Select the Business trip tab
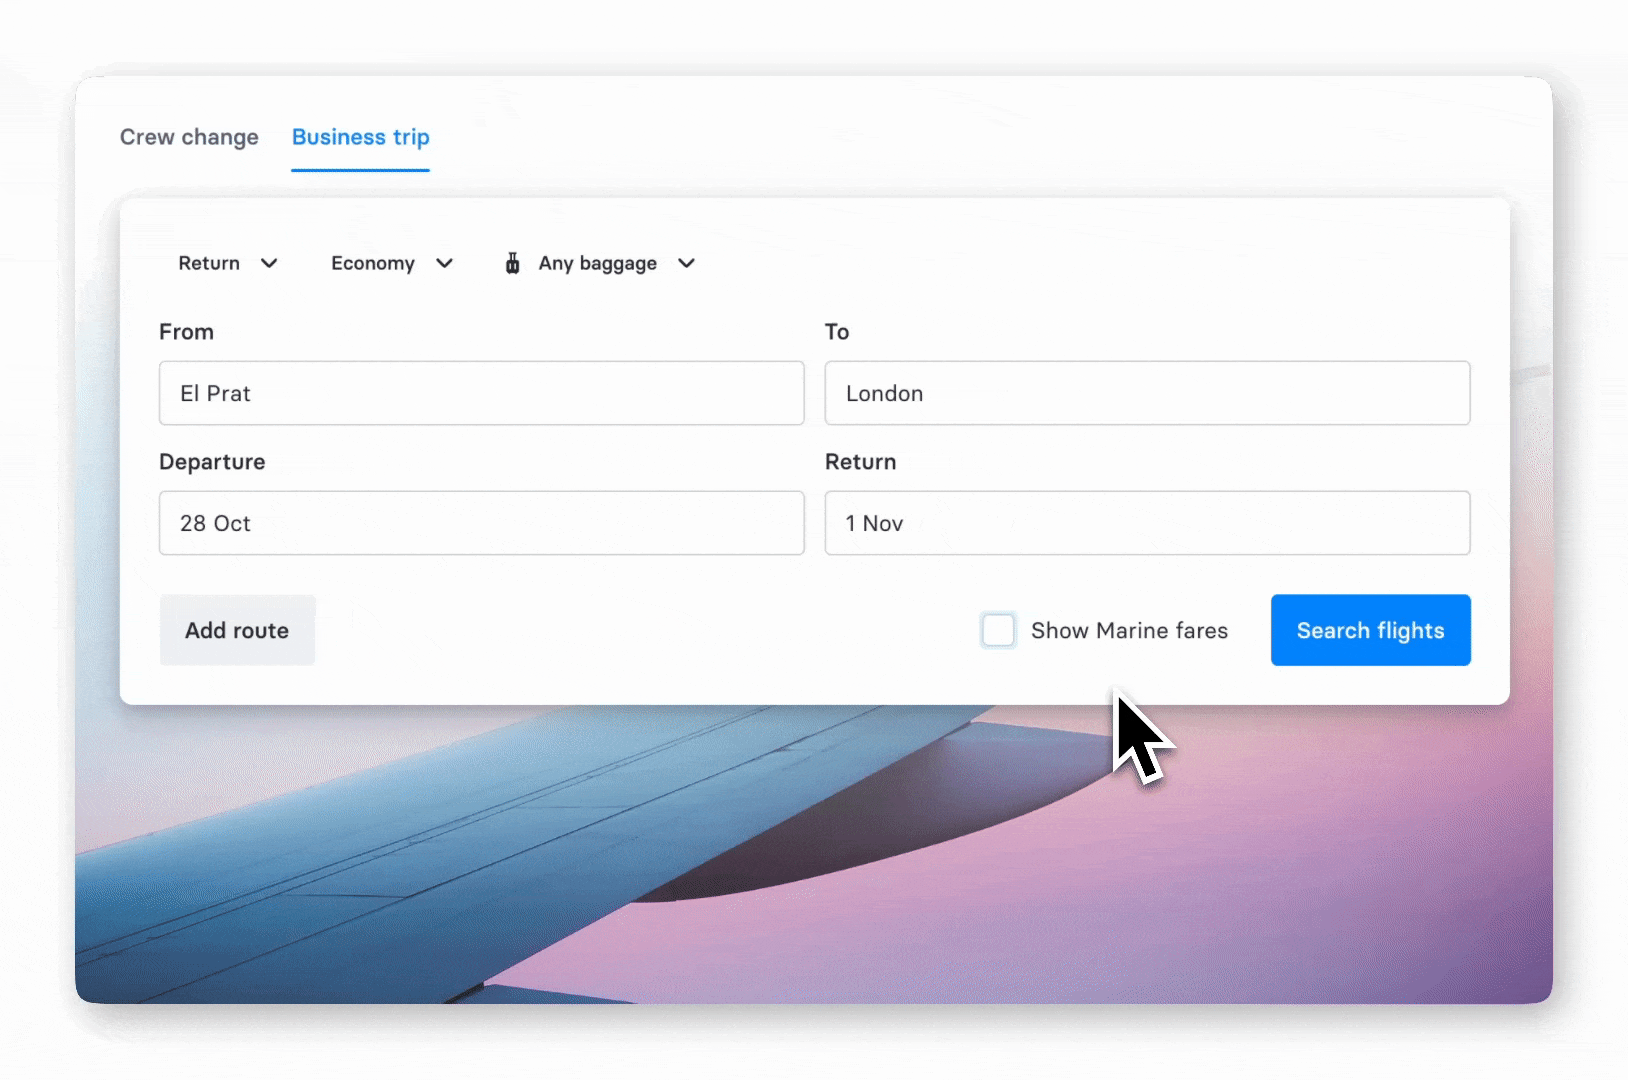 pos(360,137)
